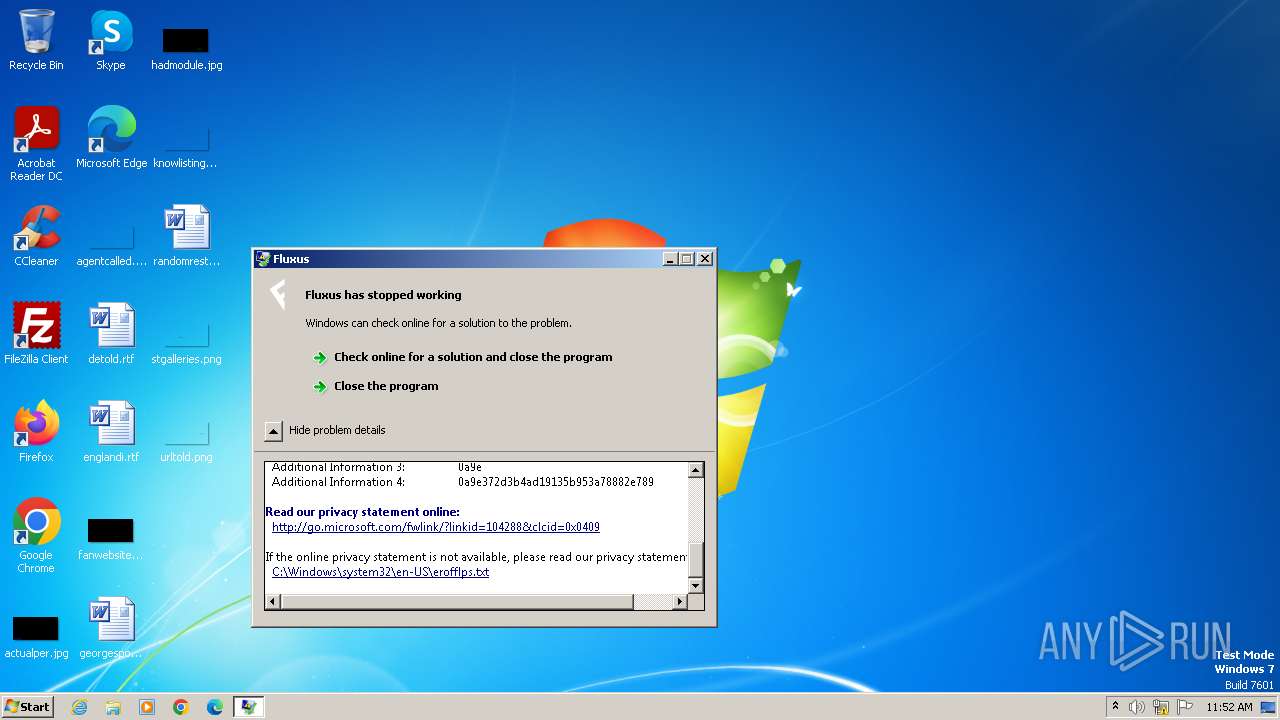The width and height of the screenshot is (1280, 720).
Task: Open Chrome from the taskbar
Action: point(181,707)
